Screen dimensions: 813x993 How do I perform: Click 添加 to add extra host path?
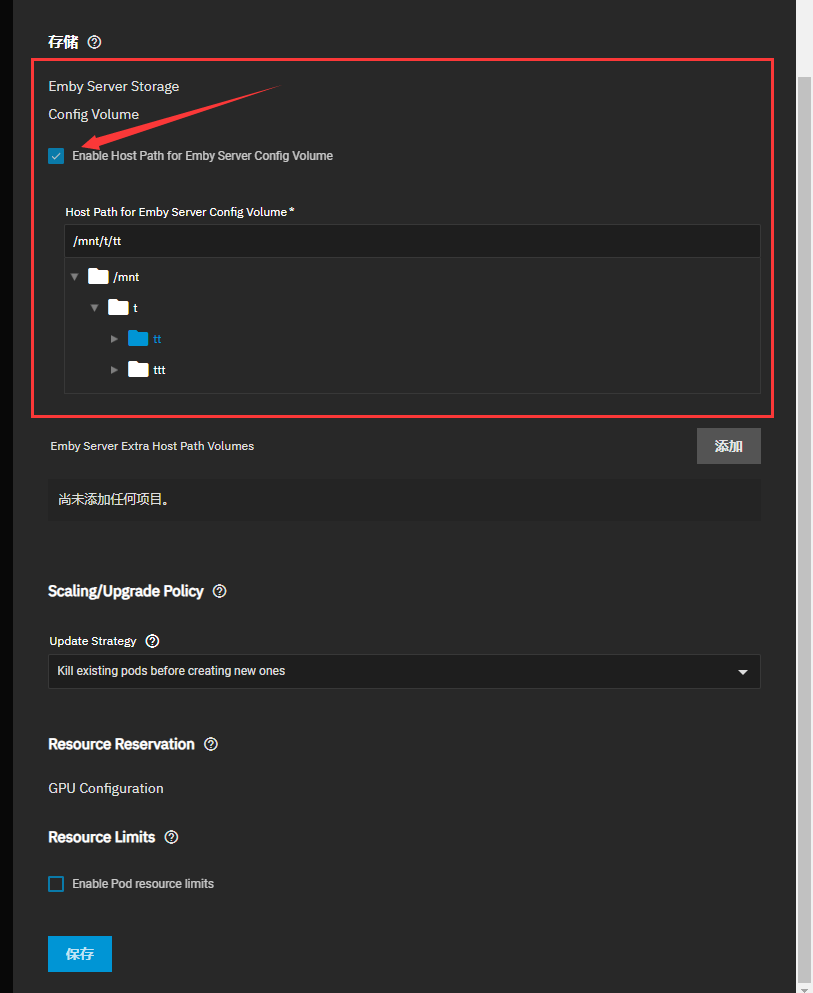pos(728,446)
